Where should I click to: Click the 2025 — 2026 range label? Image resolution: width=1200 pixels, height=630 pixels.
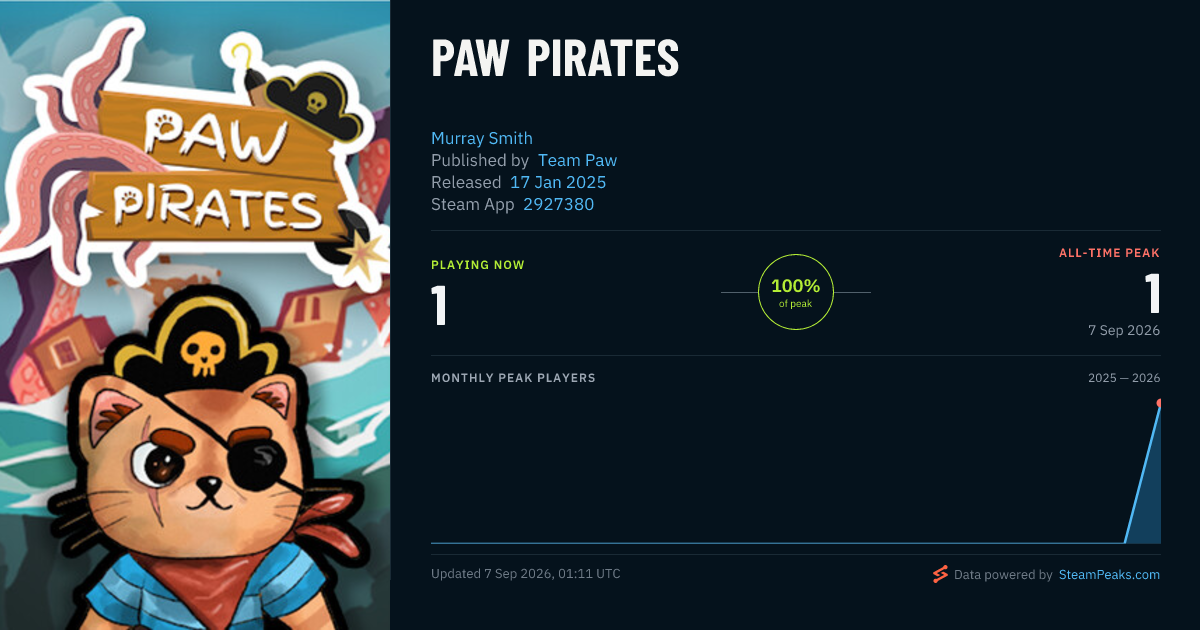[x=1124, y=378]
